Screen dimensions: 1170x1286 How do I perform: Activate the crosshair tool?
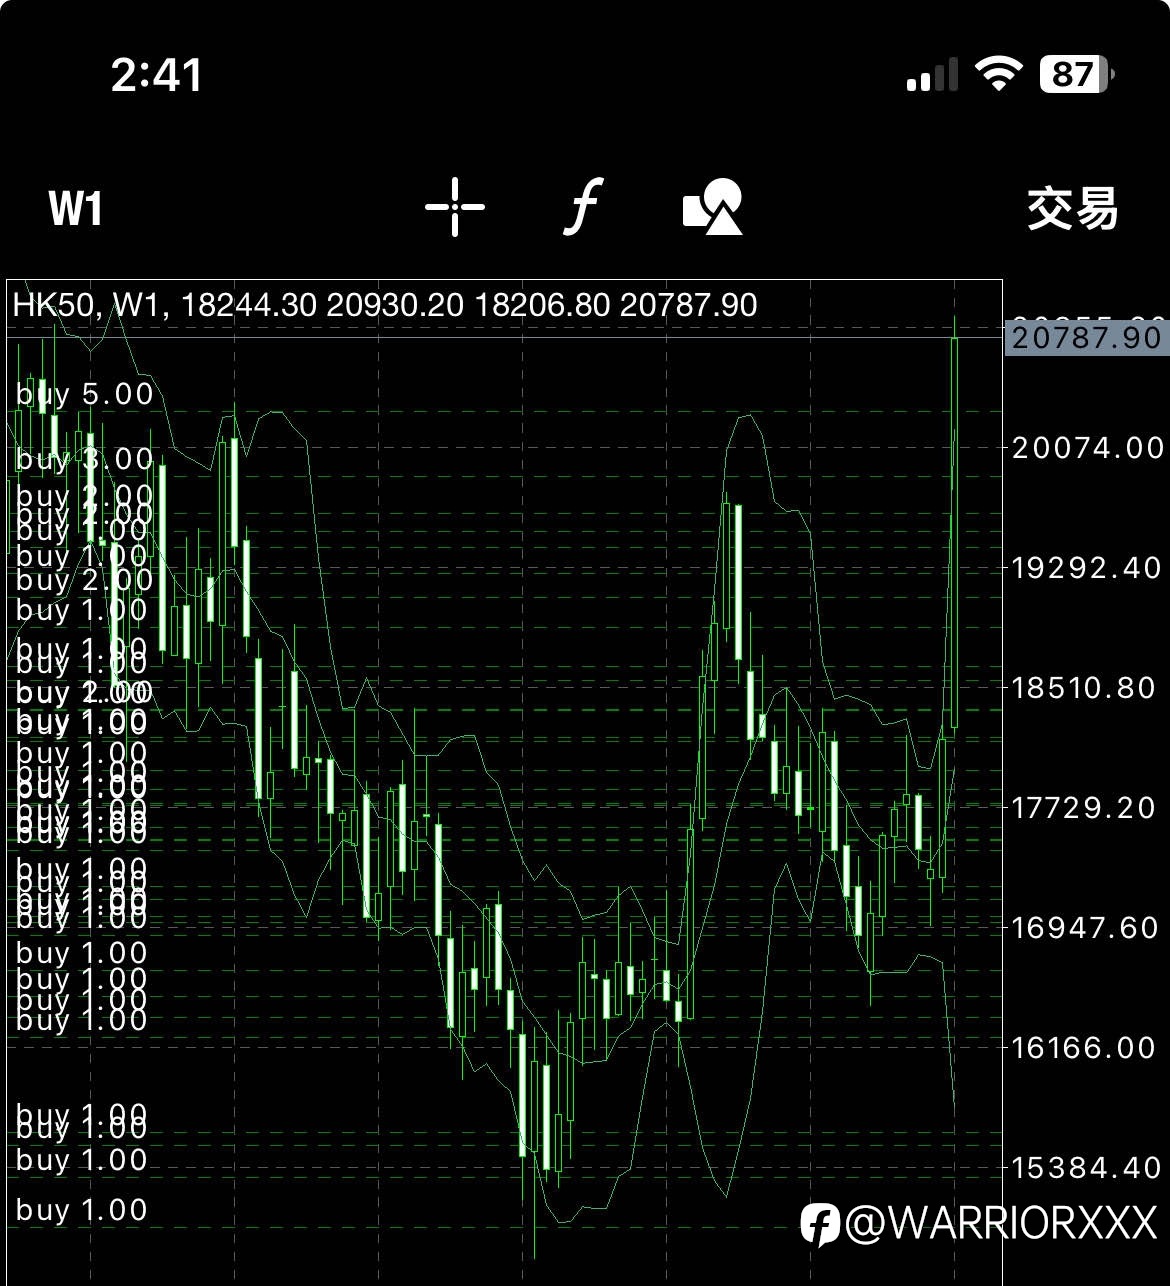pos(455,207)
